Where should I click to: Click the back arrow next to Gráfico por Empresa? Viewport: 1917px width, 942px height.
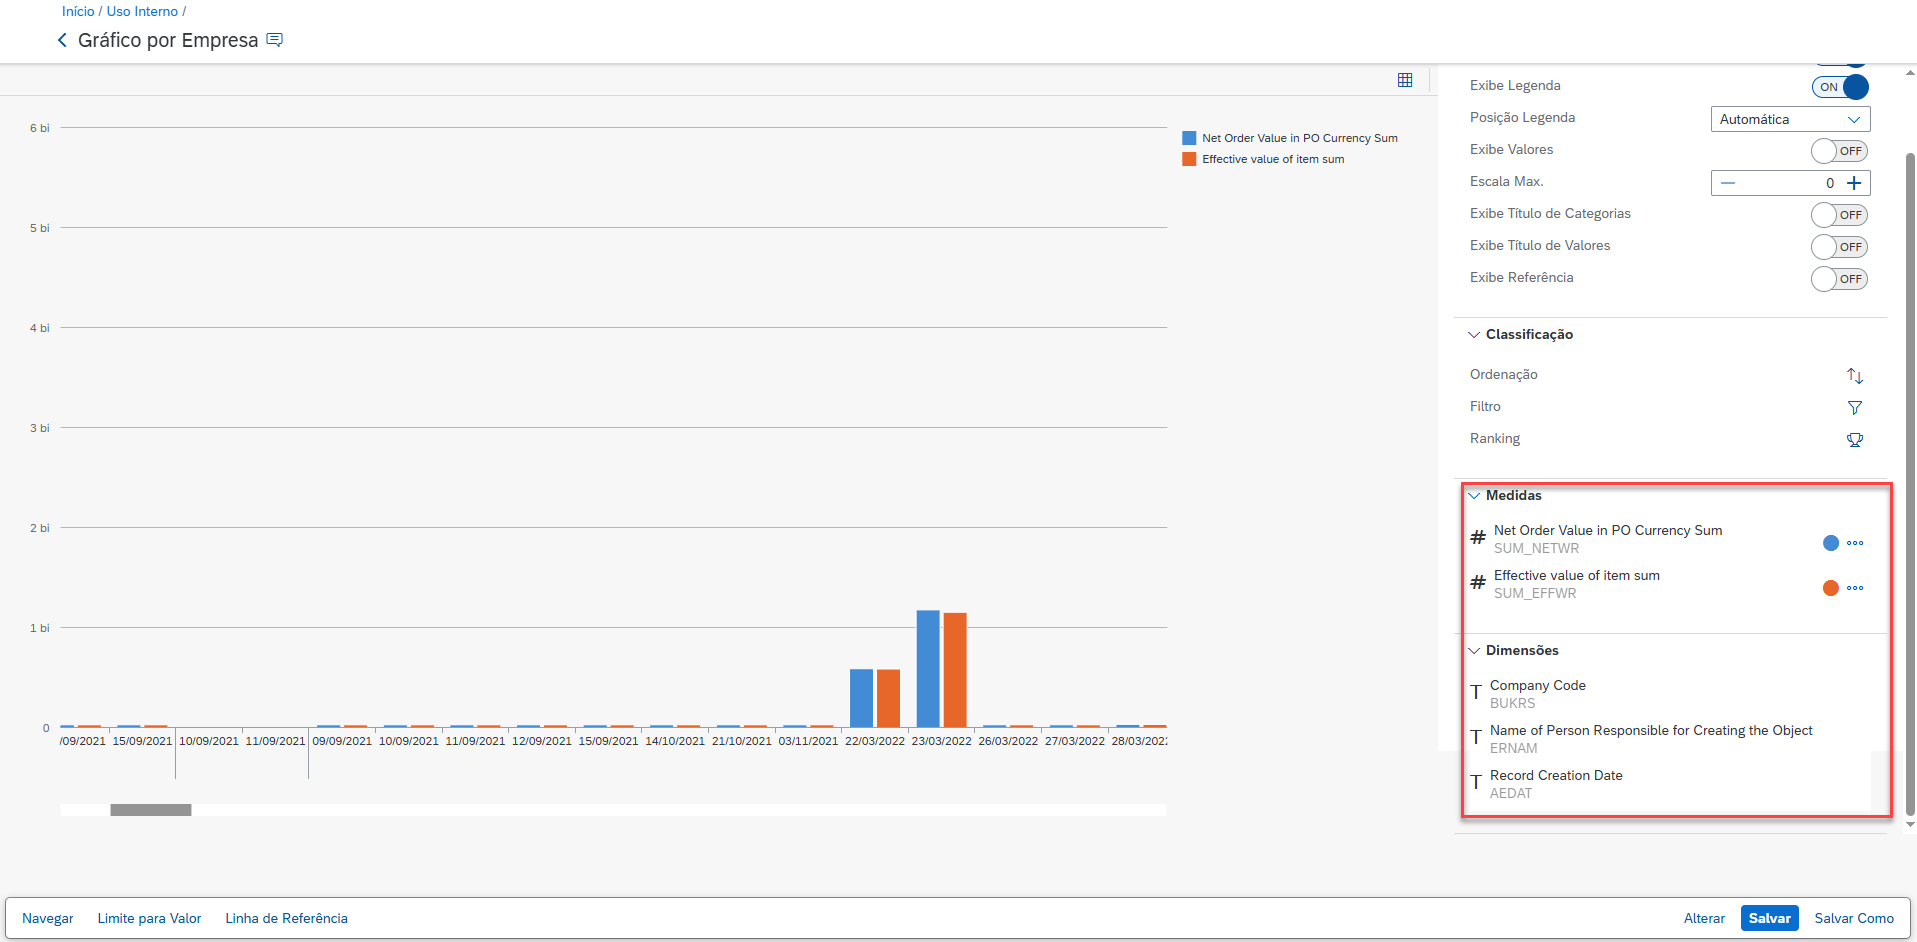tap(62, 40)
